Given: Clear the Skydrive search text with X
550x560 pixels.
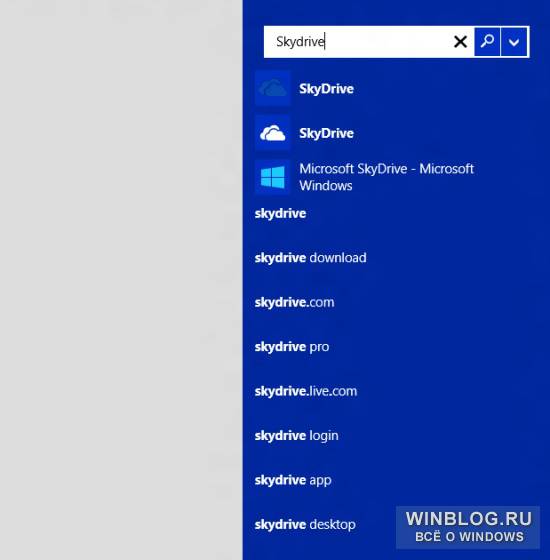Looking at the screenshot, I should pyautogui.click(x=460, y=42).
